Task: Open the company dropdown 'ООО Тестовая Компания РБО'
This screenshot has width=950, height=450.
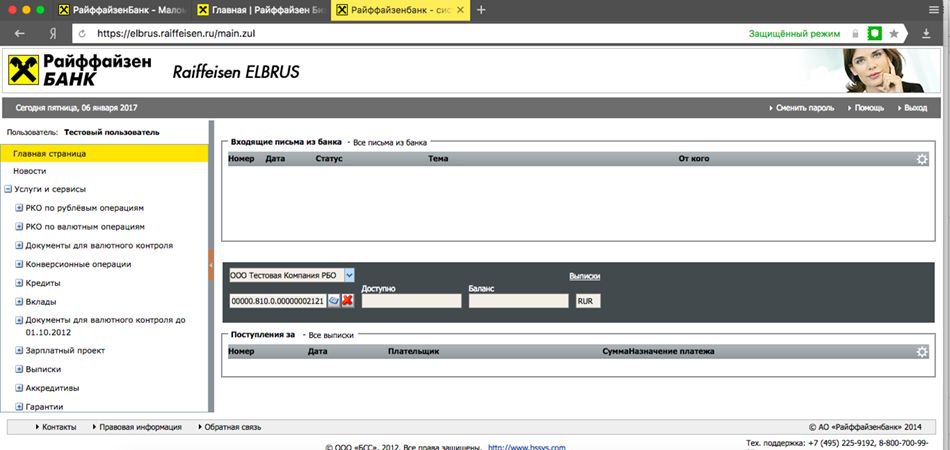Action: click(x=349, y=275)
